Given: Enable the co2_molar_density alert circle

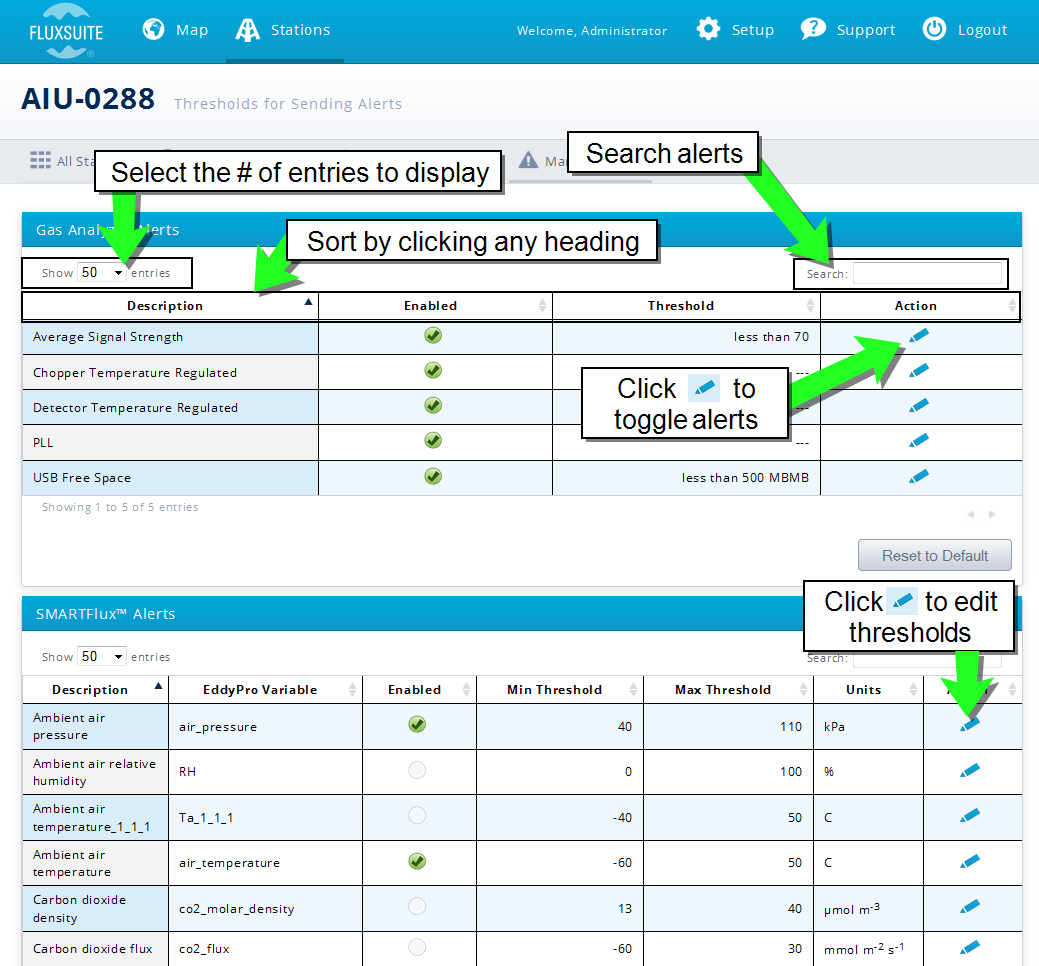Looking at the screenshot, I should click(417, 906).
